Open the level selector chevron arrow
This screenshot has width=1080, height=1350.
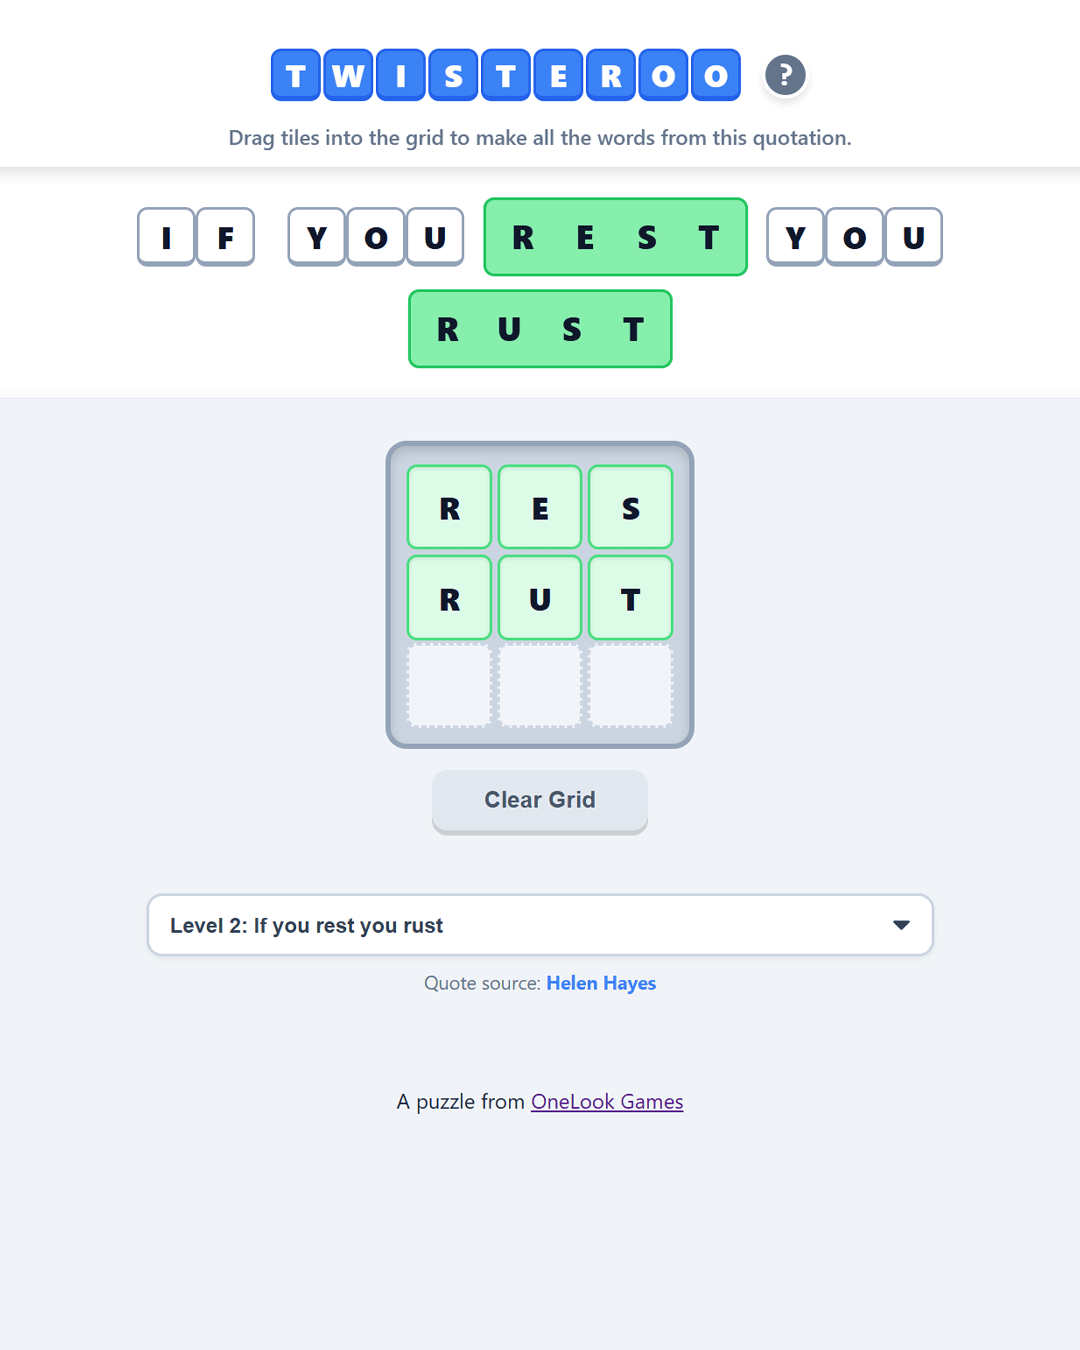click(901, 925)
